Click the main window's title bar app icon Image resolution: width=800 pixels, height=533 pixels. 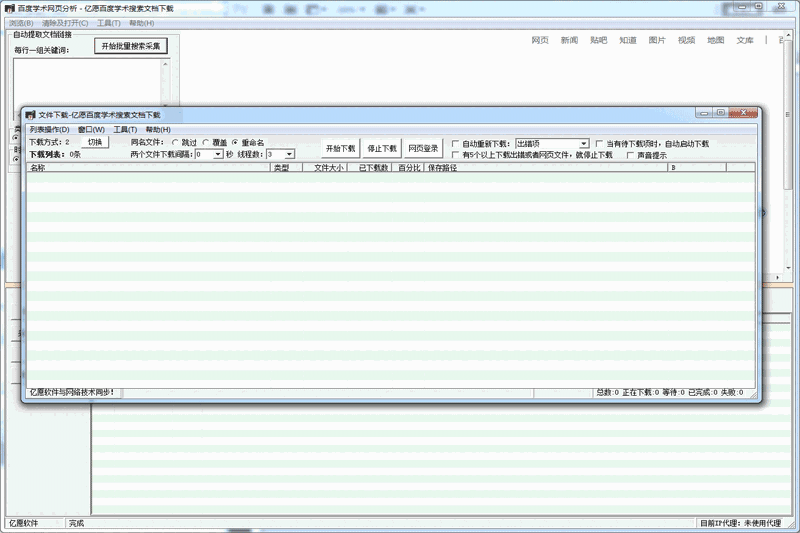click(x=9, y=7)
